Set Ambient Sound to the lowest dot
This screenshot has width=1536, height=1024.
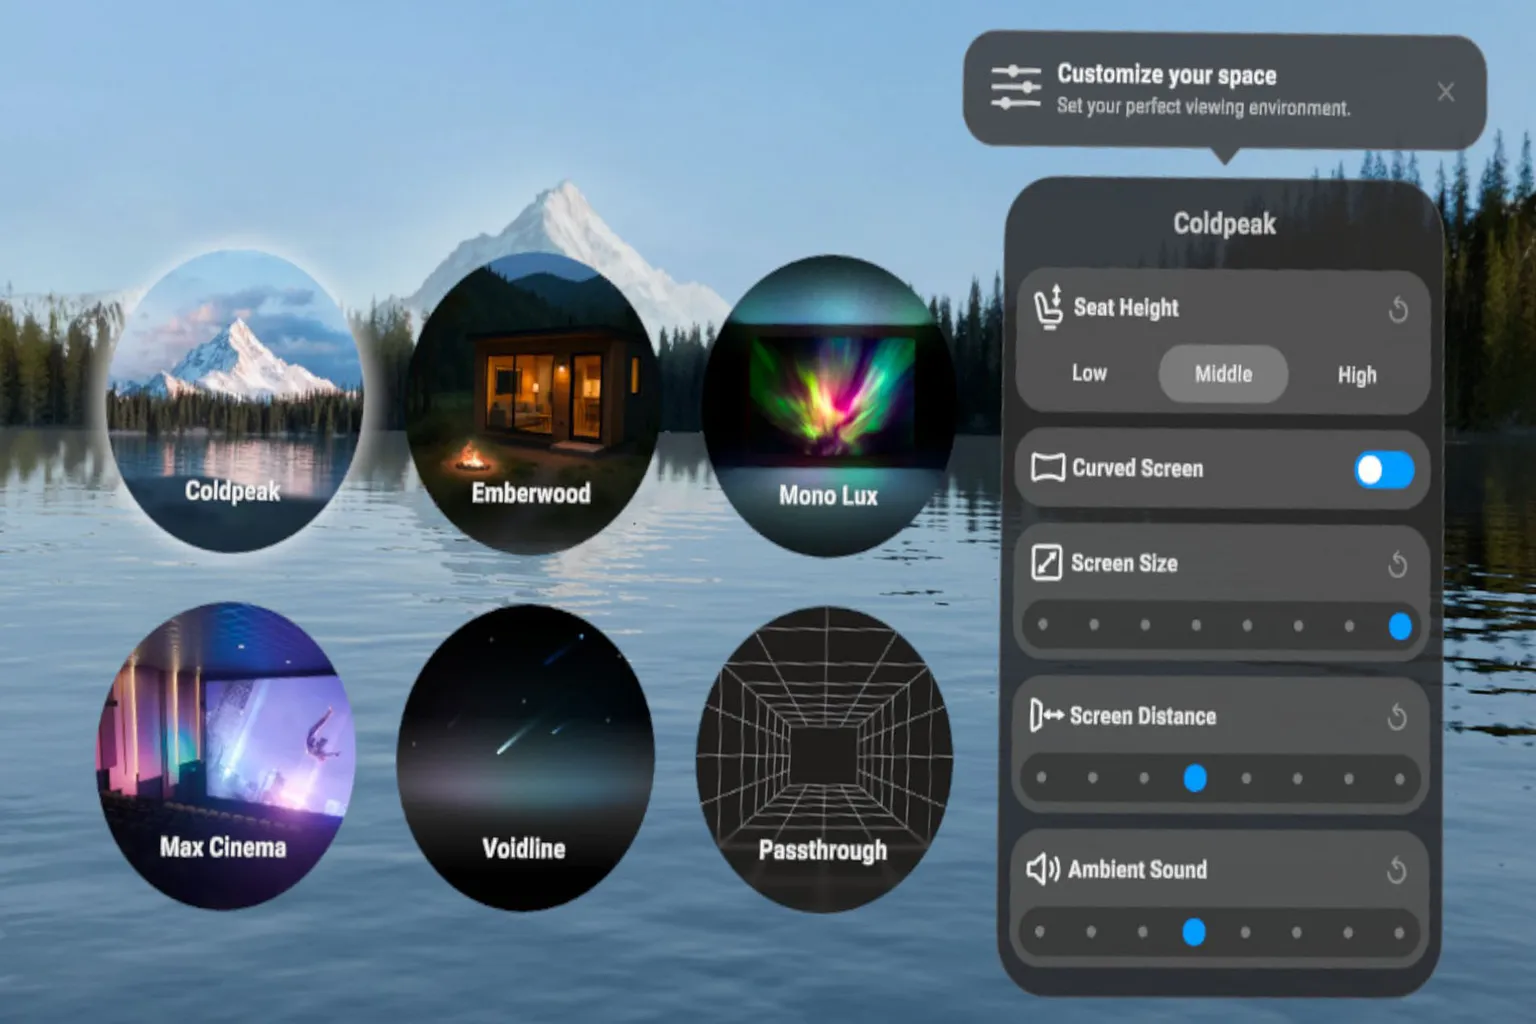(x=1040, y=932)
